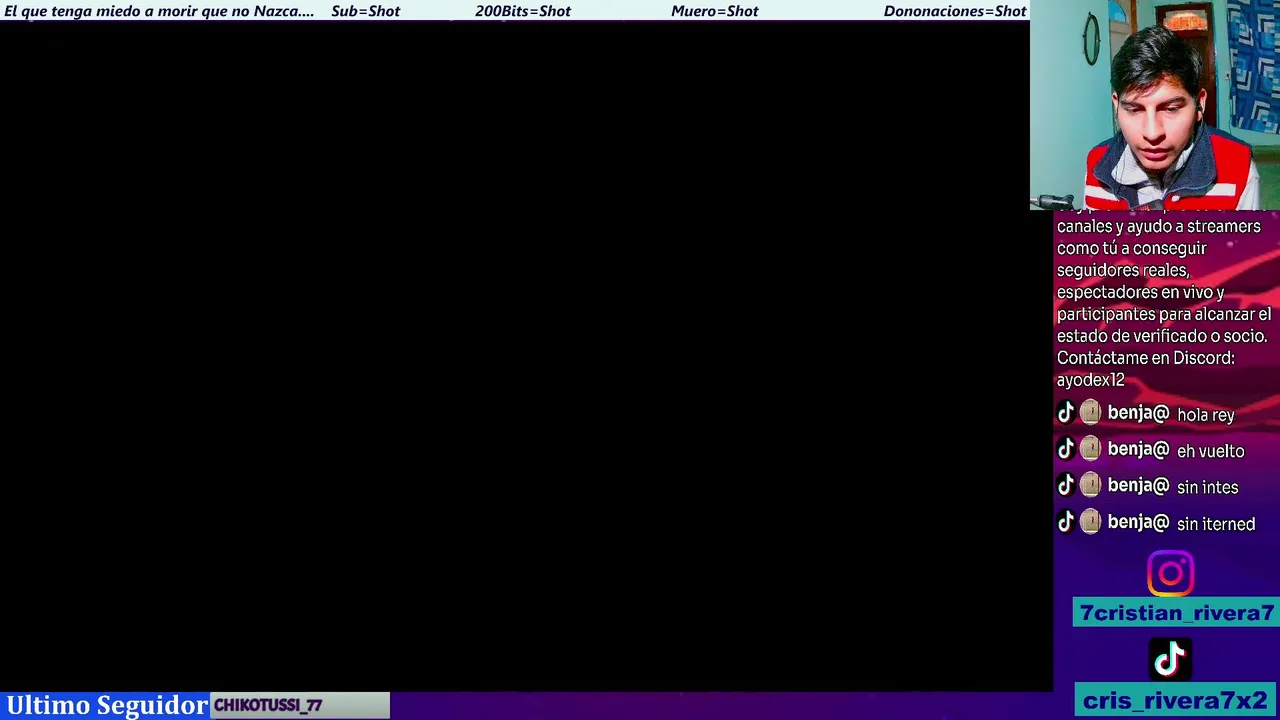Click TikTok icon beside 'sin intes' message
Screen dimensions: 1280x720
[x=1066, y=485]
